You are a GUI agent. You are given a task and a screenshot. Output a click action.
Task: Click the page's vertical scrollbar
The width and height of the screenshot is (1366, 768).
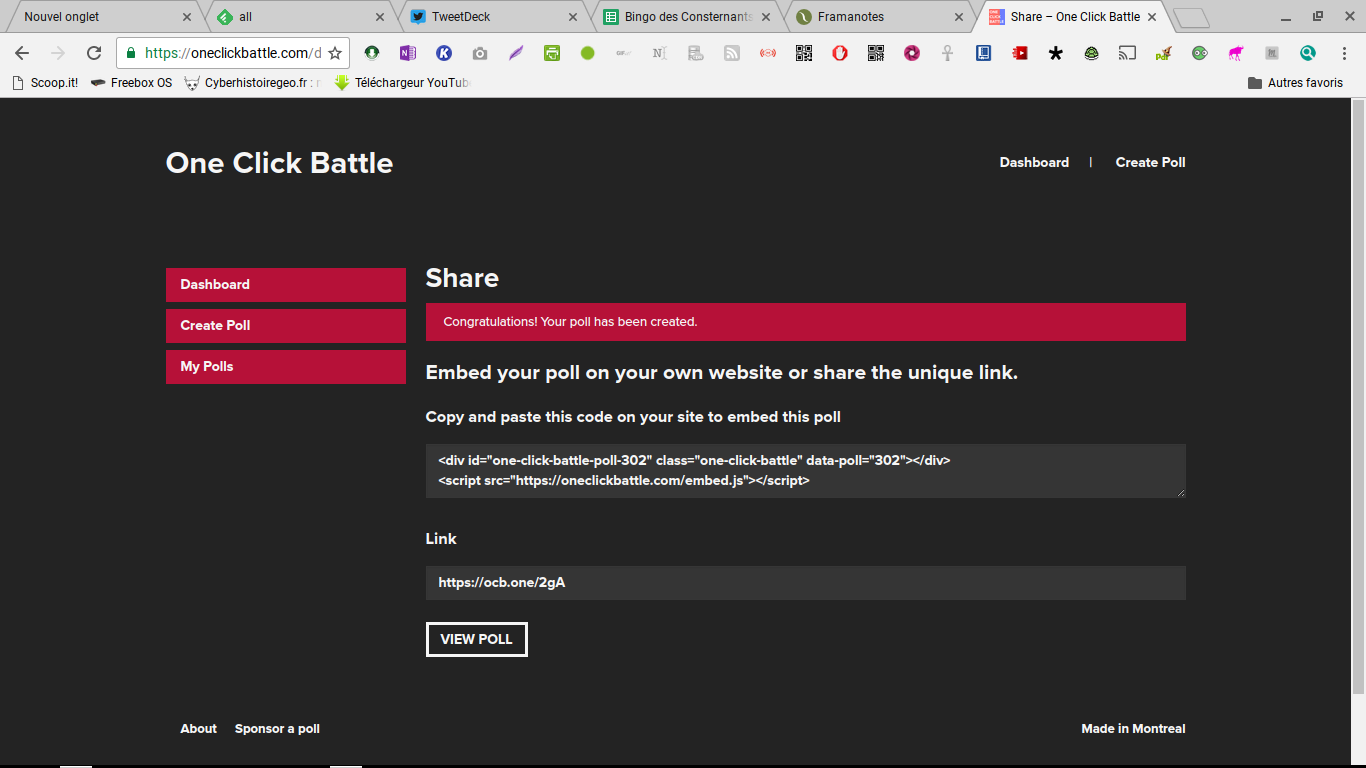[x=1358, y=397]
